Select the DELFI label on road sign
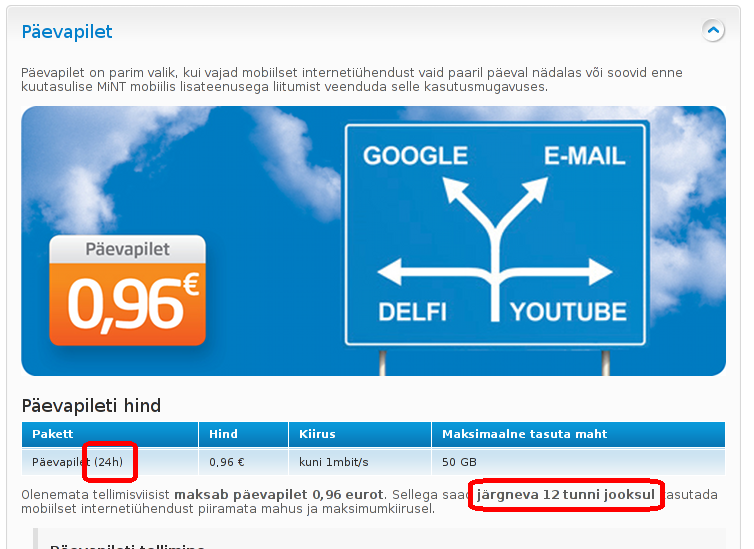This screenshot has height=549, width=754. pos(412,312)
